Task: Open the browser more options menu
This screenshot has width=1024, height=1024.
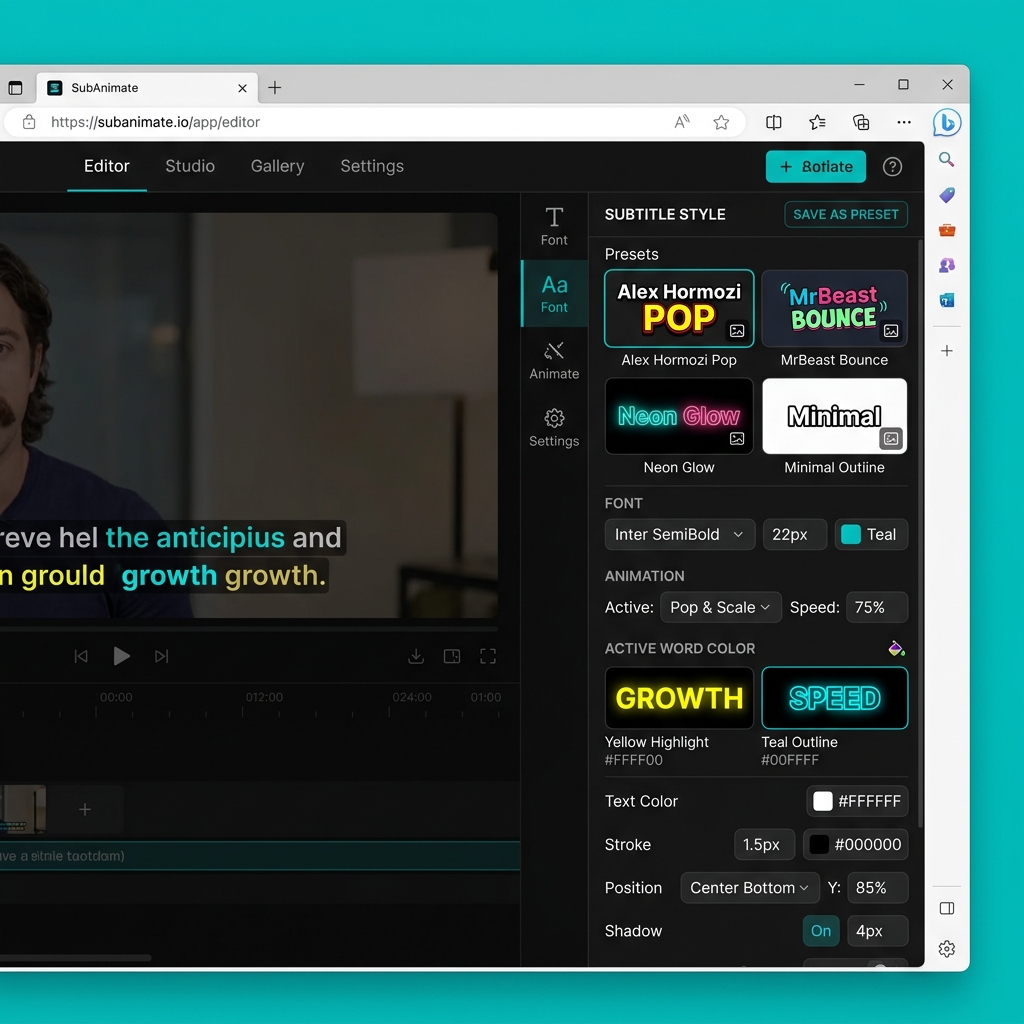Action: coord(904,122)
